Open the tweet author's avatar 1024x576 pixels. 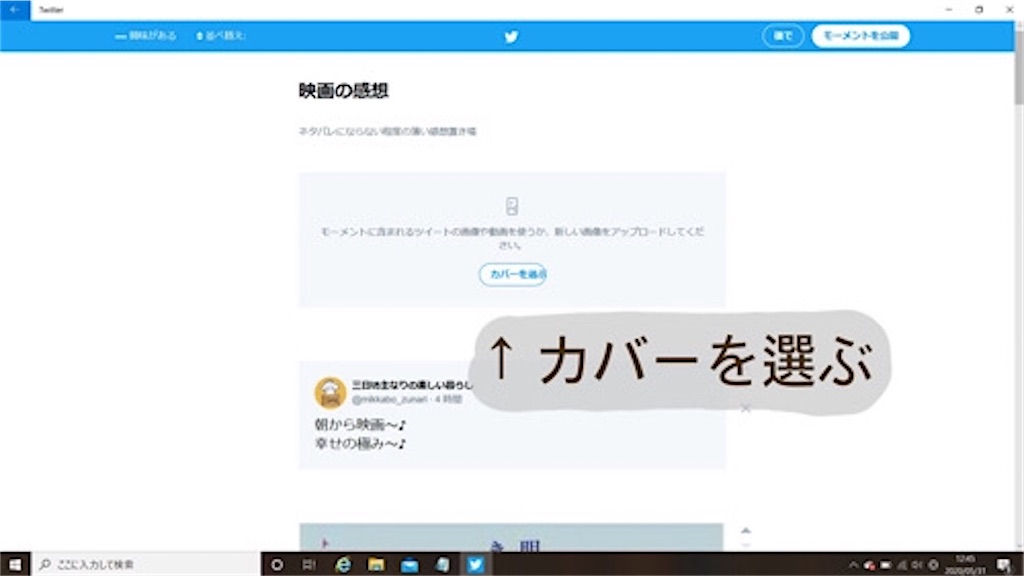tap(330, 392)
